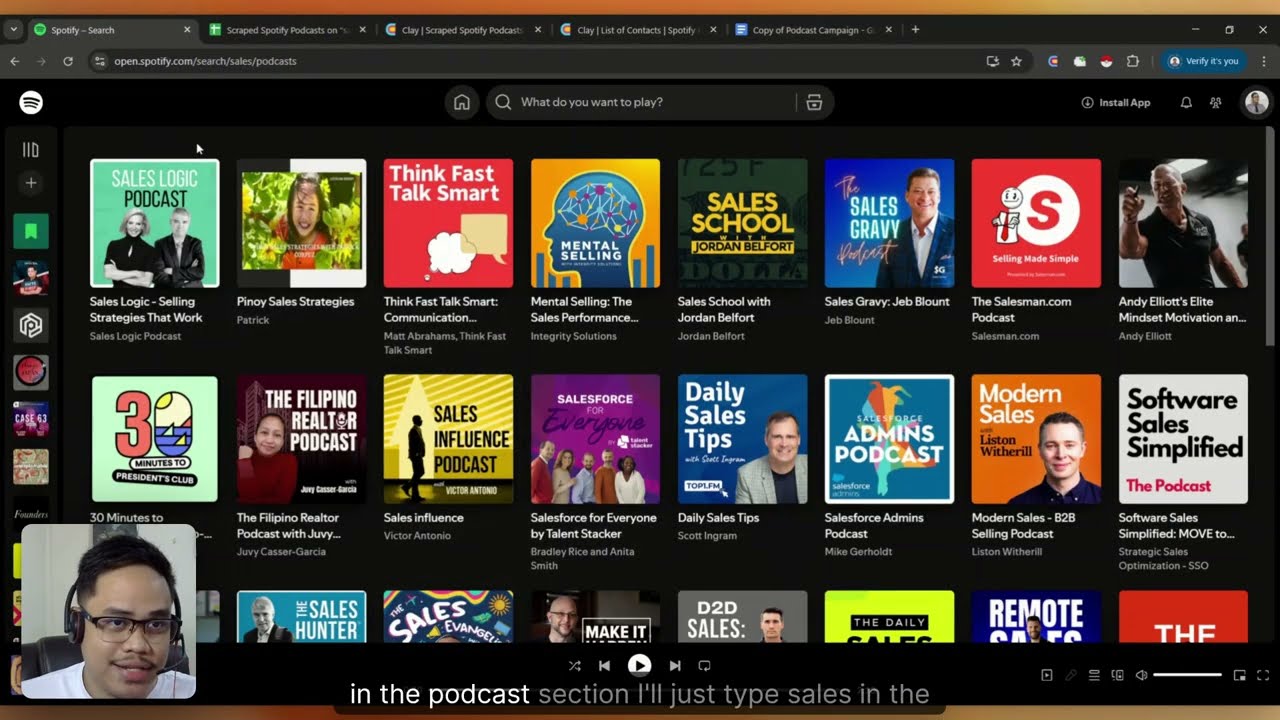The width and height of the screenshot is (1280, 720).
Task: Open Pinoy Sales Strategies podcast title
Action: (x=295, y=301)
